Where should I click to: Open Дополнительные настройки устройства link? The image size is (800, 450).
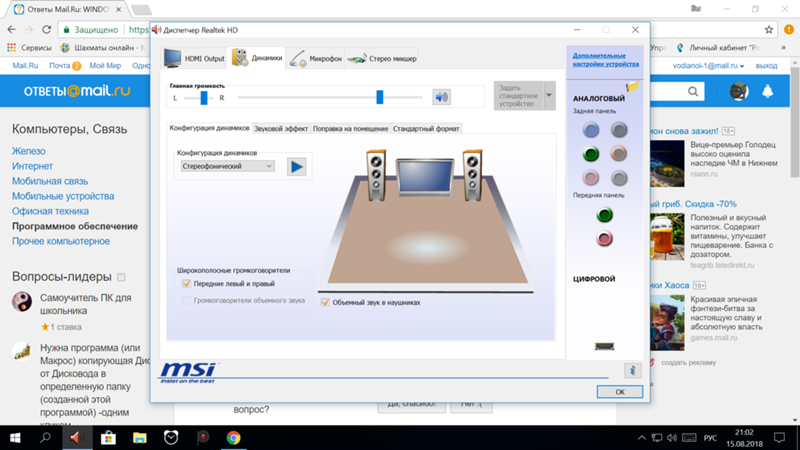(605, 60)
